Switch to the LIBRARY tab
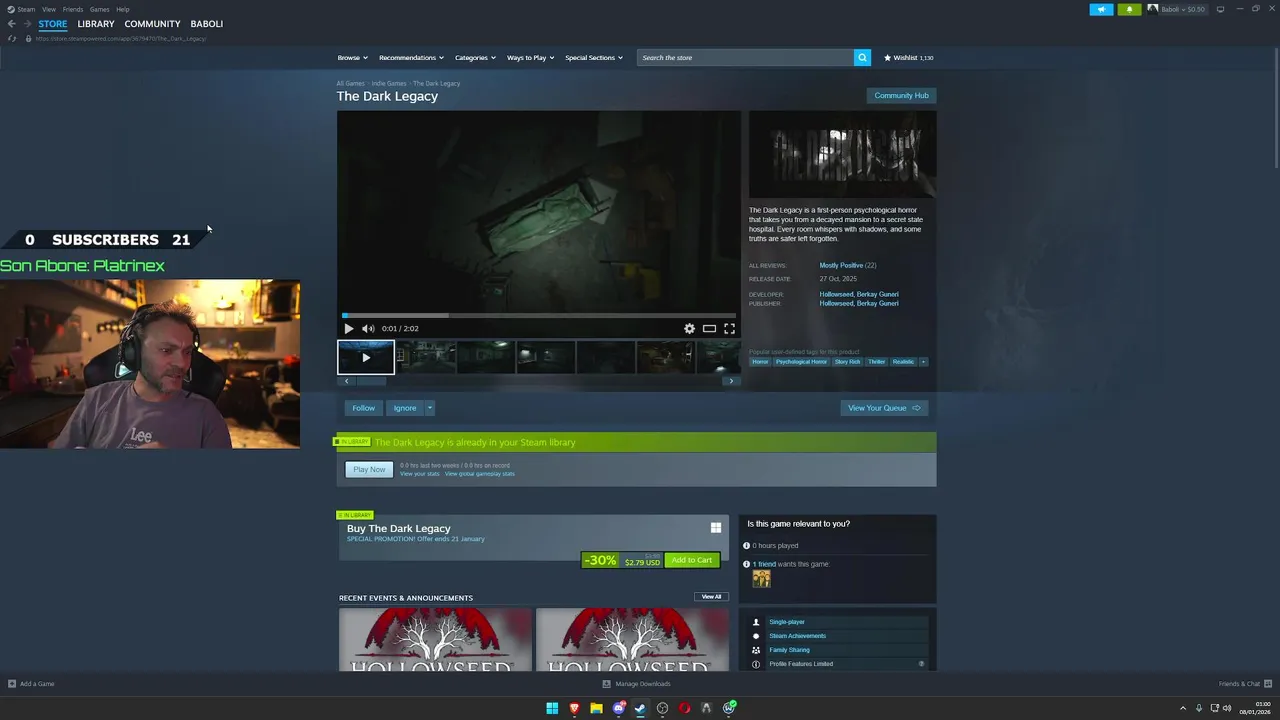1280x720 pixels. click(x=96, y=23)
